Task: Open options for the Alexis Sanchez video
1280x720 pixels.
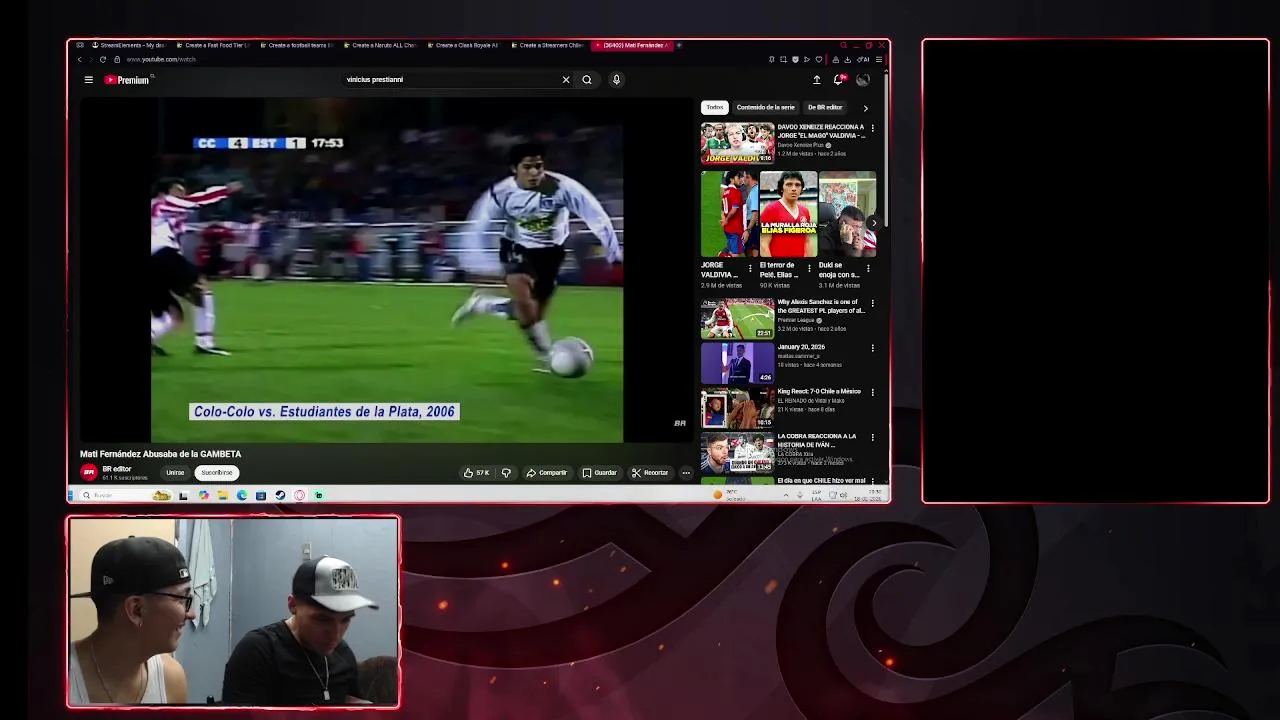Action: pyautogui.click(x=873, y=303)
